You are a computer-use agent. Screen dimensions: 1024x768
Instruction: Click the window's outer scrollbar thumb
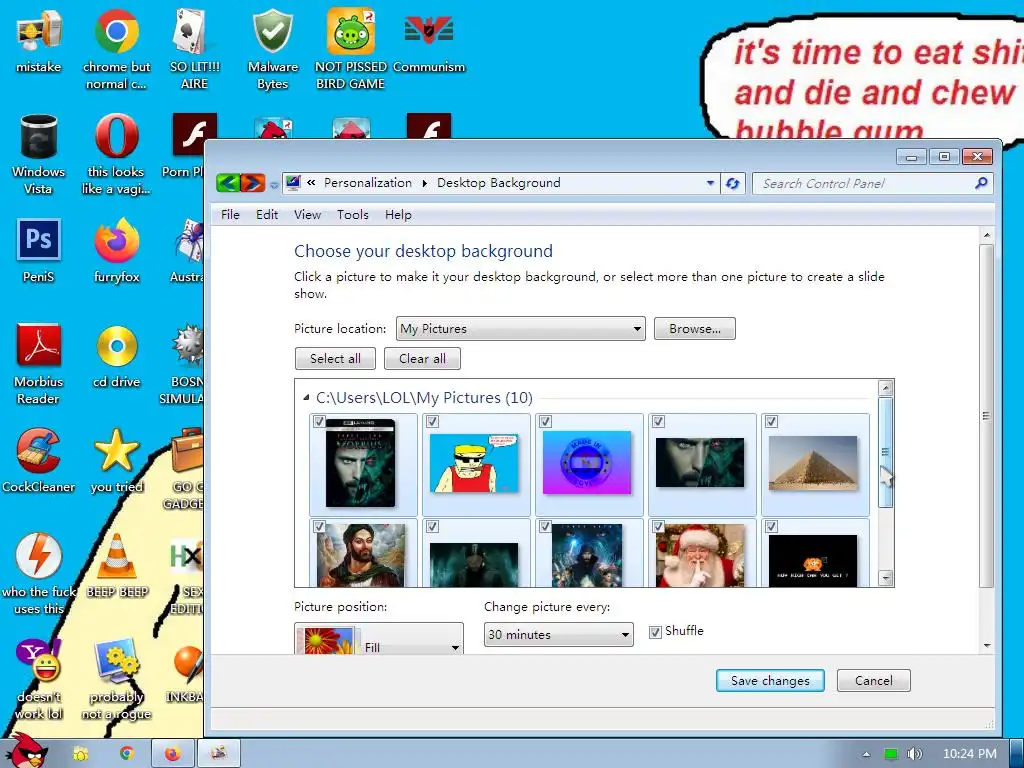986,416
